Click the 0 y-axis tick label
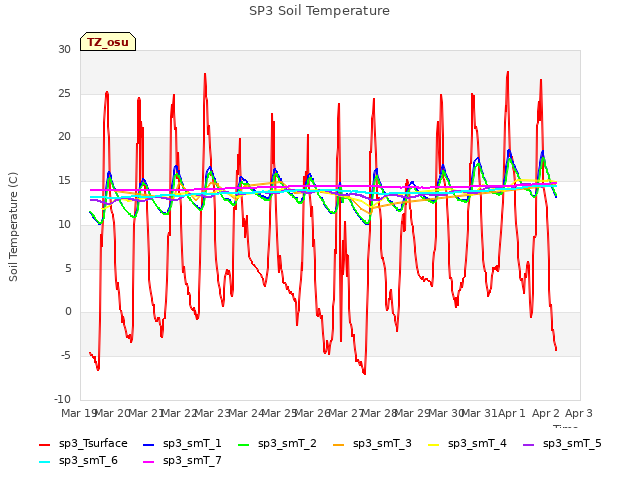 [x=68, y=312]
